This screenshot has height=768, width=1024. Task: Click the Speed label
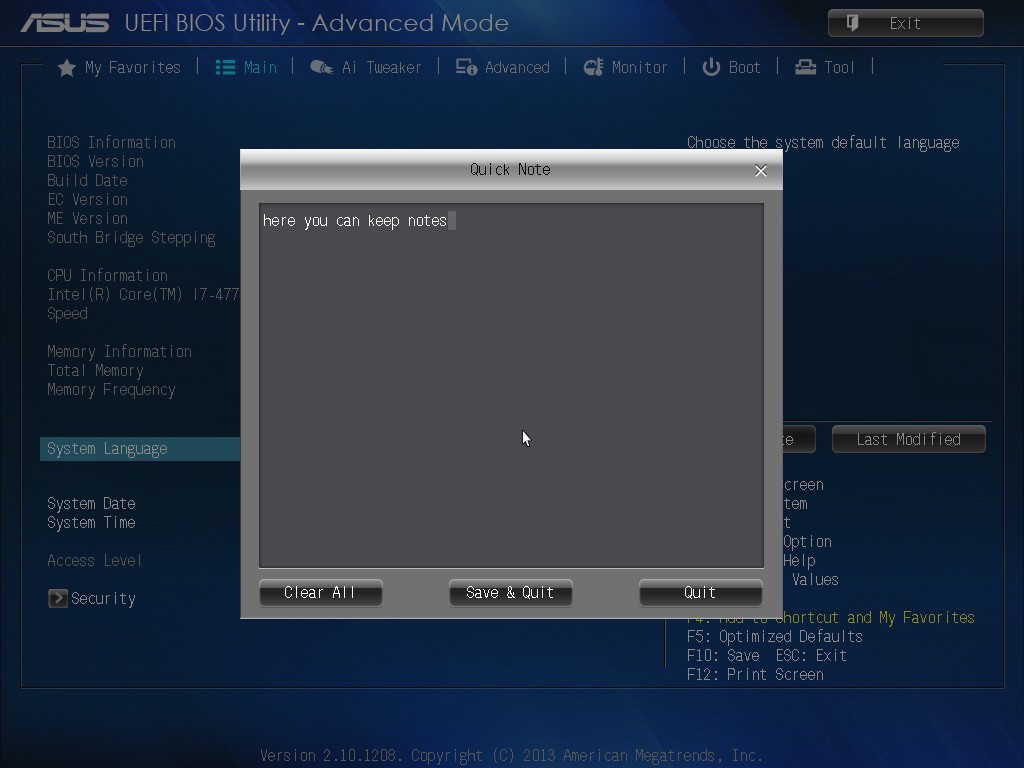67,313
